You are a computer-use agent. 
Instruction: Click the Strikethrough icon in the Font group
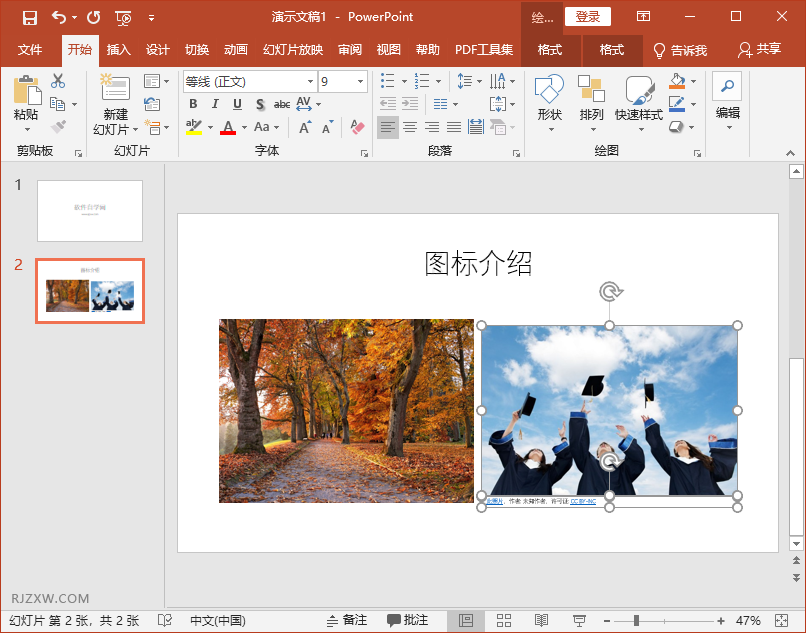pyautogui.click(x=280, y=103)
